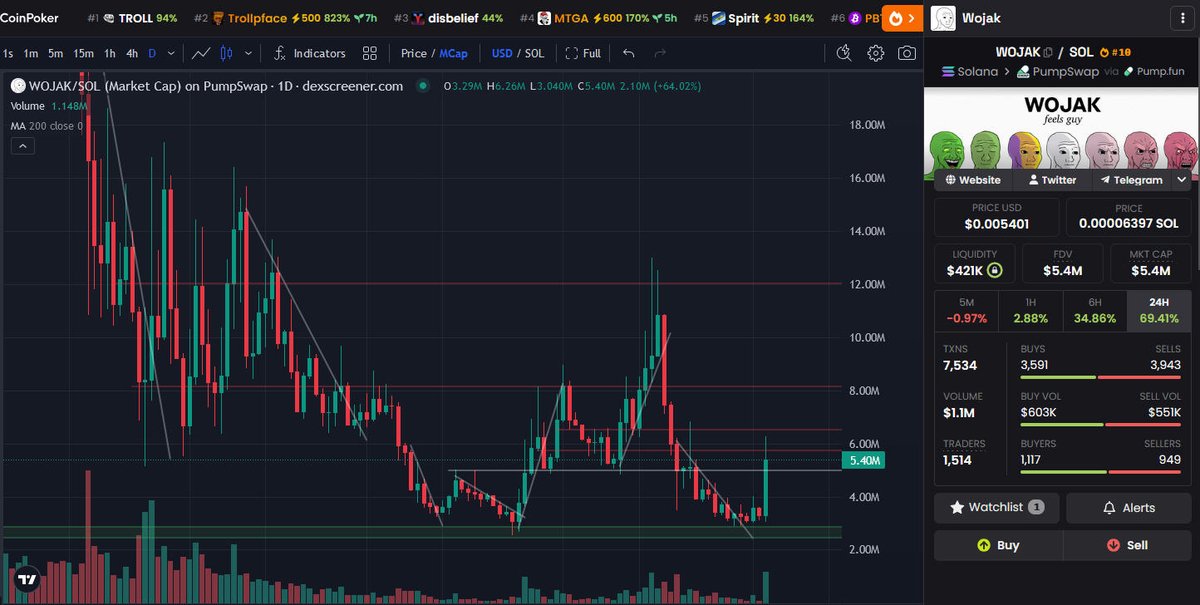Click the green status dot beside chart title
This screenshot has width=1200, height=605.
tap(423, 86)
